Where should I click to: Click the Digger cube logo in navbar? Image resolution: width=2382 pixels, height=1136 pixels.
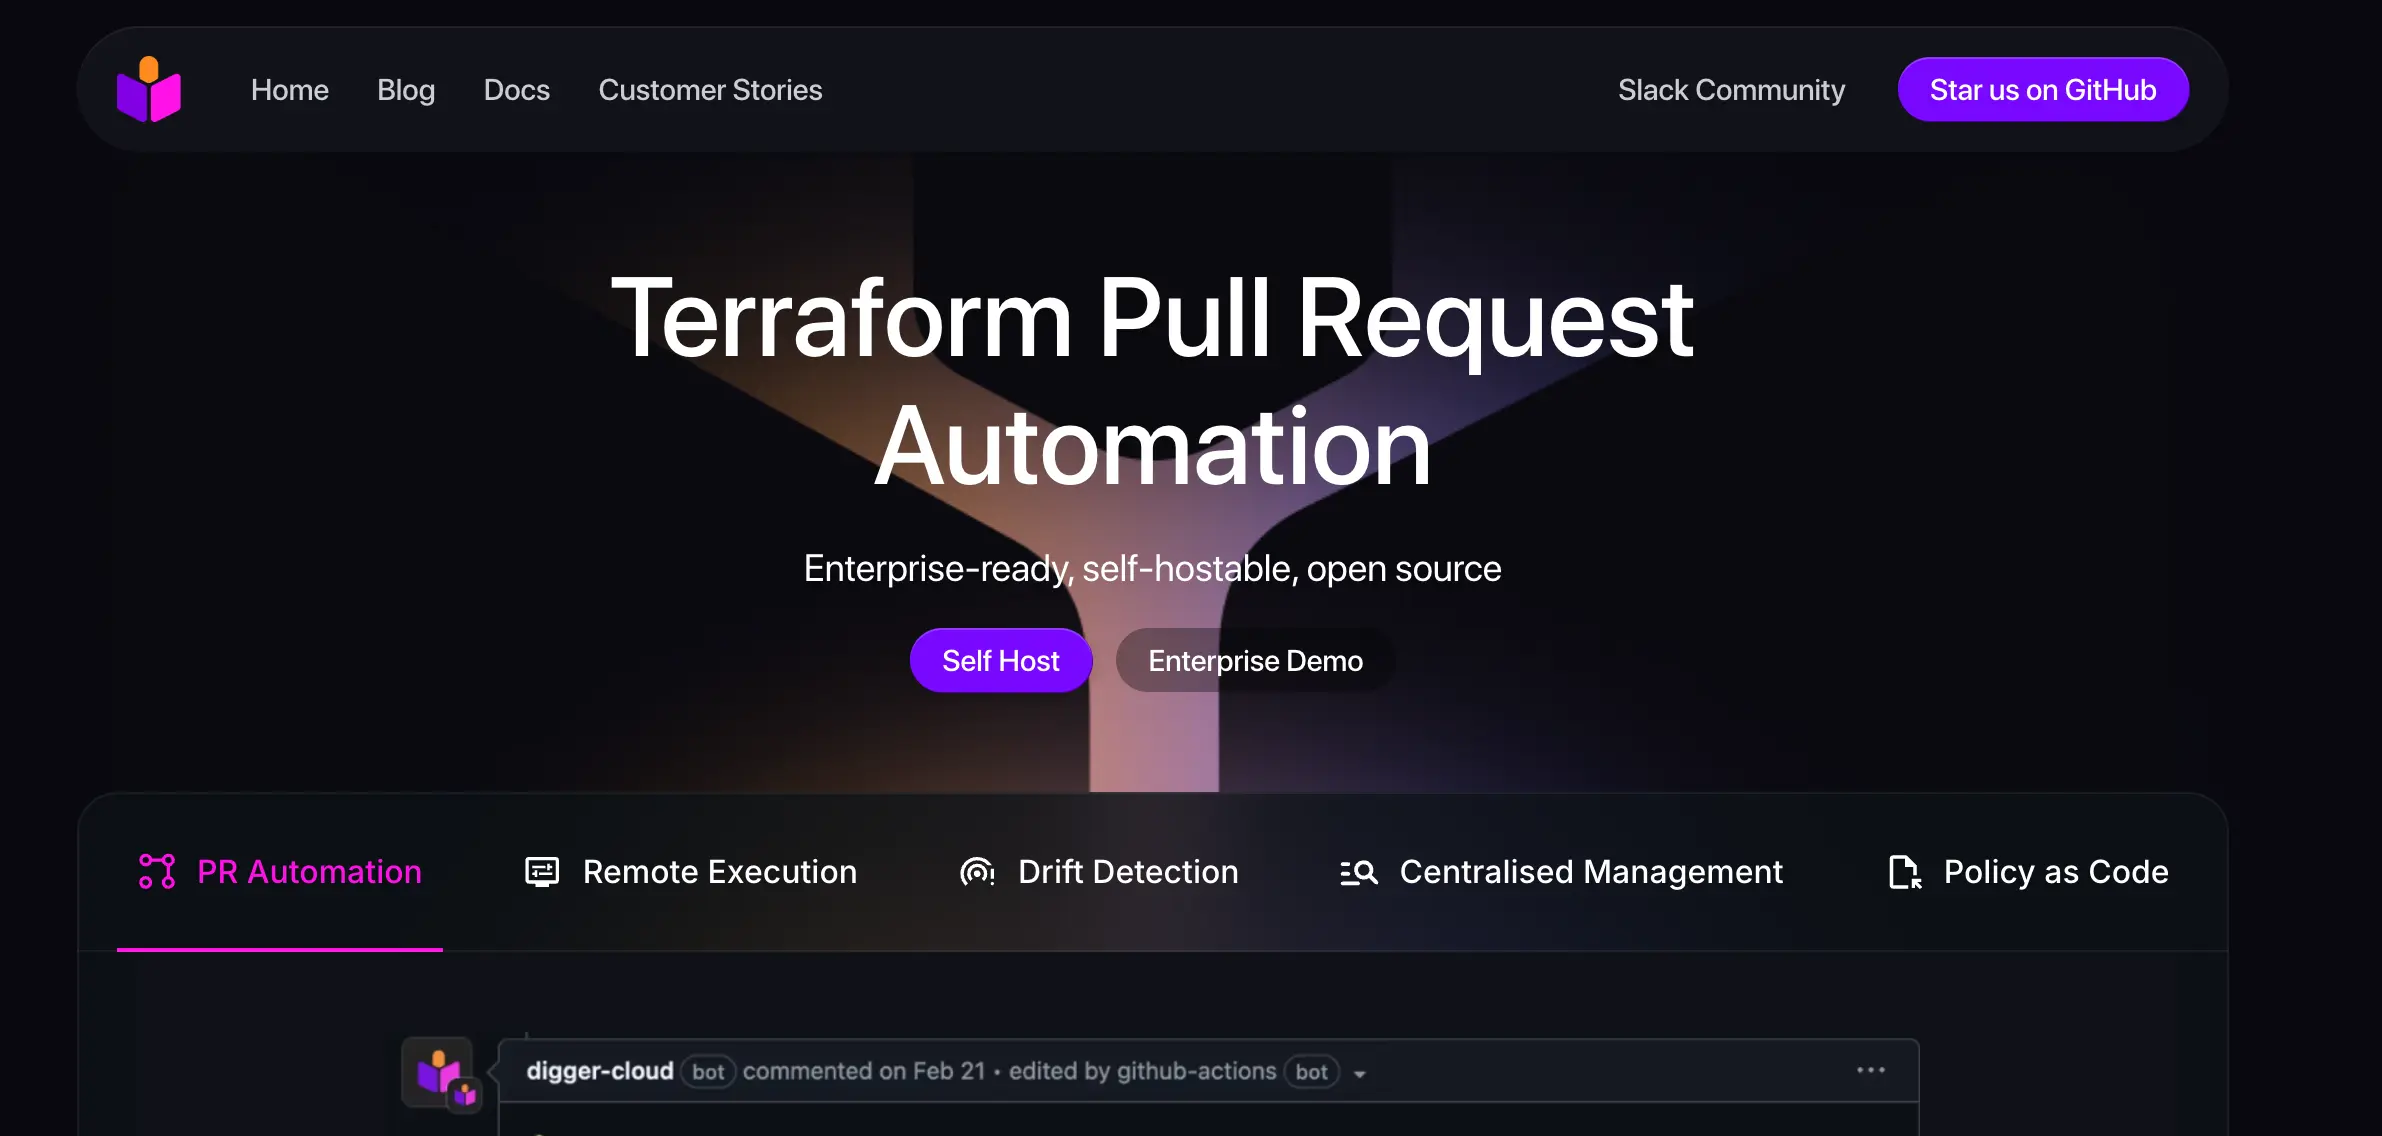149,90
